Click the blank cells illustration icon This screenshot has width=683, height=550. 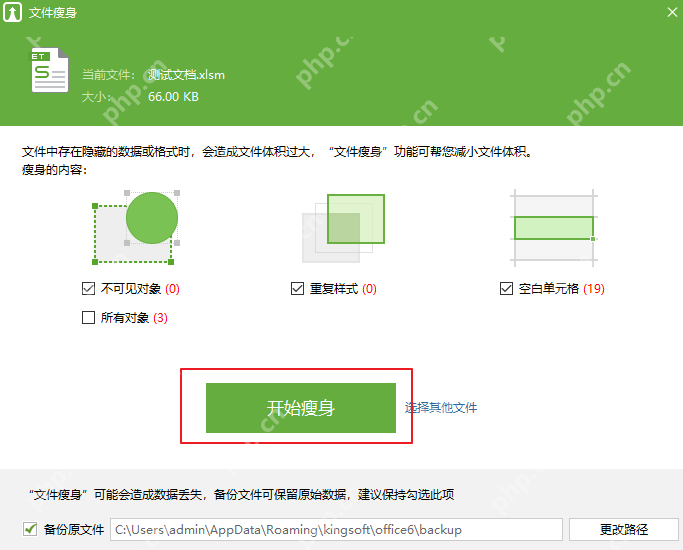pos(554,228)
